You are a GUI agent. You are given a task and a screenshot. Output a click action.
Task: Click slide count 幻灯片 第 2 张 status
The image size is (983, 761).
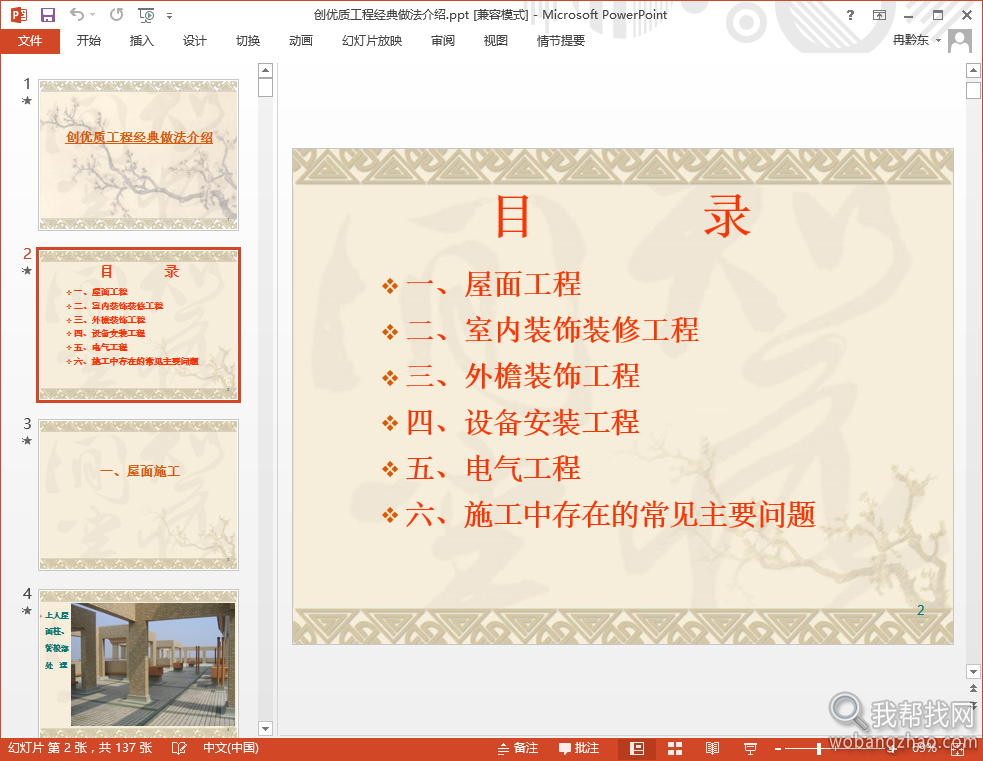coord(80,748)
